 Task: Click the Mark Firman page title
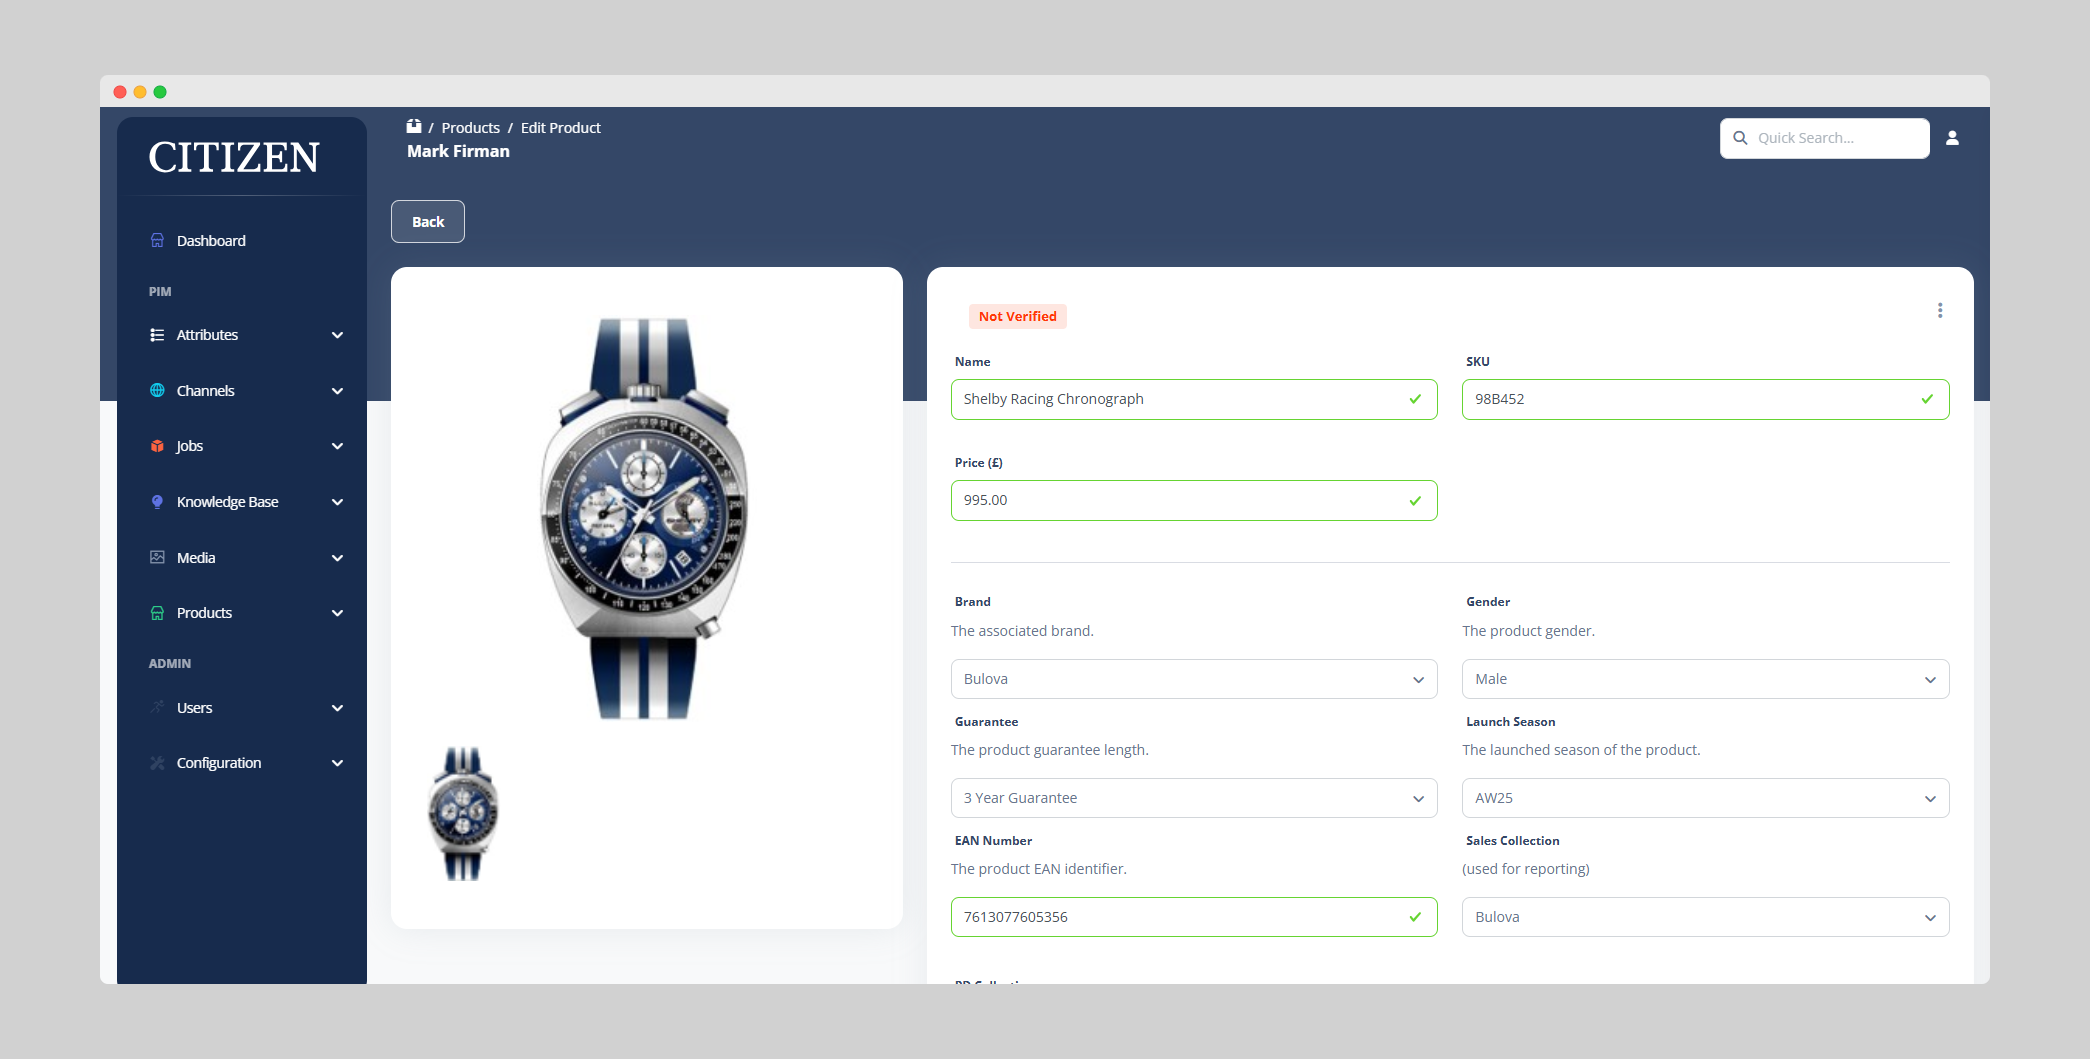click(x=458, y=151)
